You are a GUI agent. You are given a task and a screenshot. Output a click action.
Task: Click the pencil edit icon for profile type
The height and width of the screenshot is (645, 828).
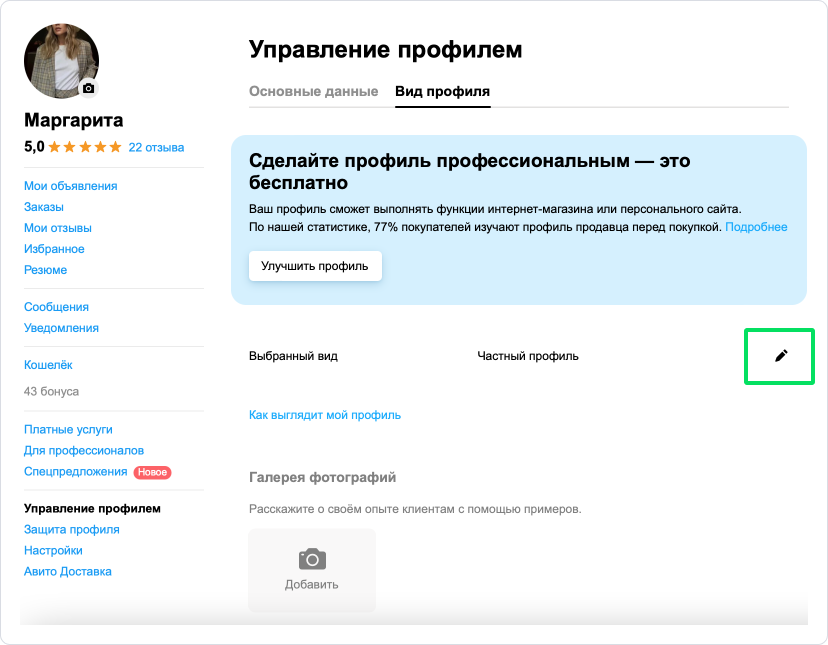[x=781, y=356]
